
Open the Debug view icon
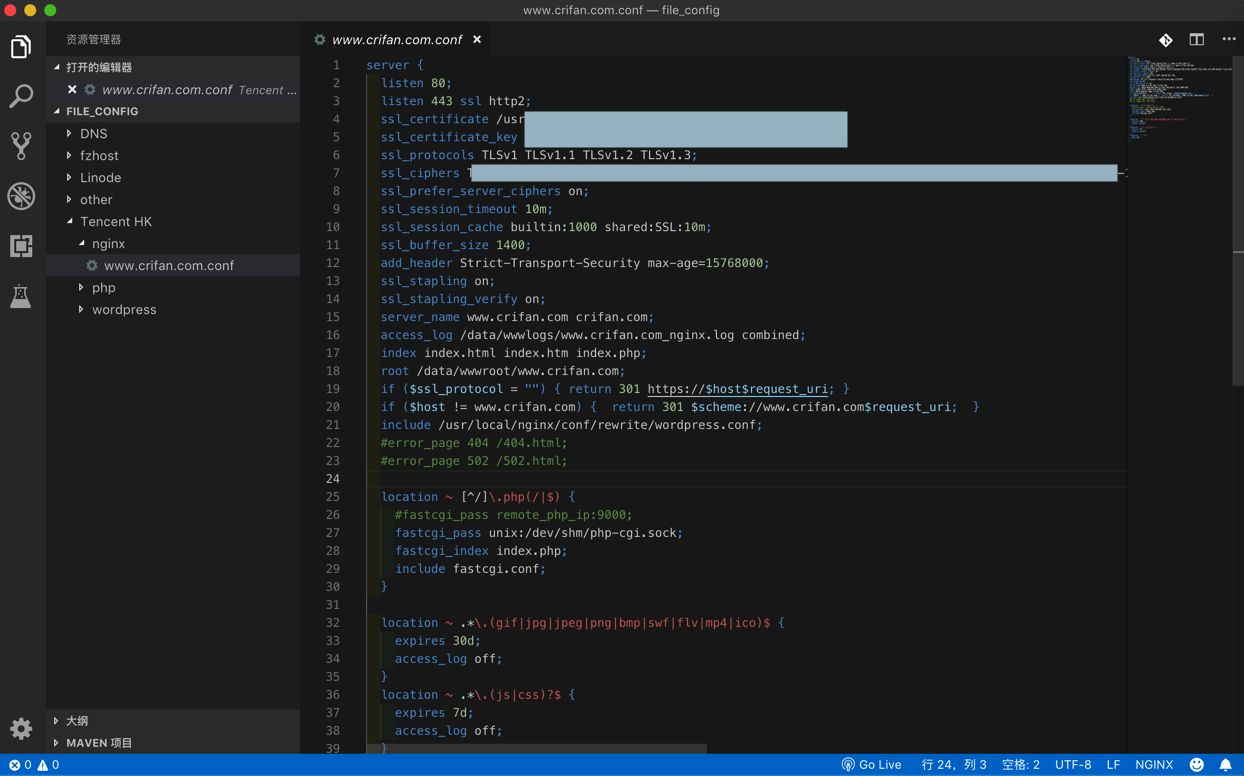21,196
